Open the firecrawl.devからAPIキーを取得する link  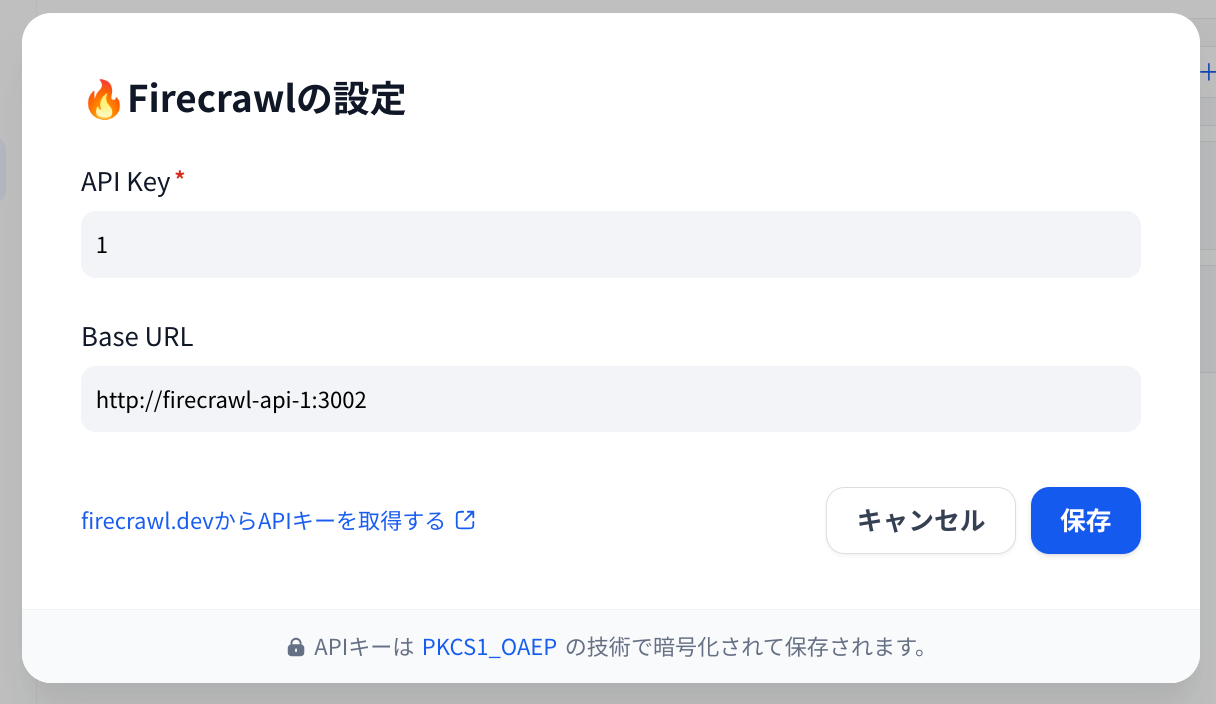coord(265,520)
